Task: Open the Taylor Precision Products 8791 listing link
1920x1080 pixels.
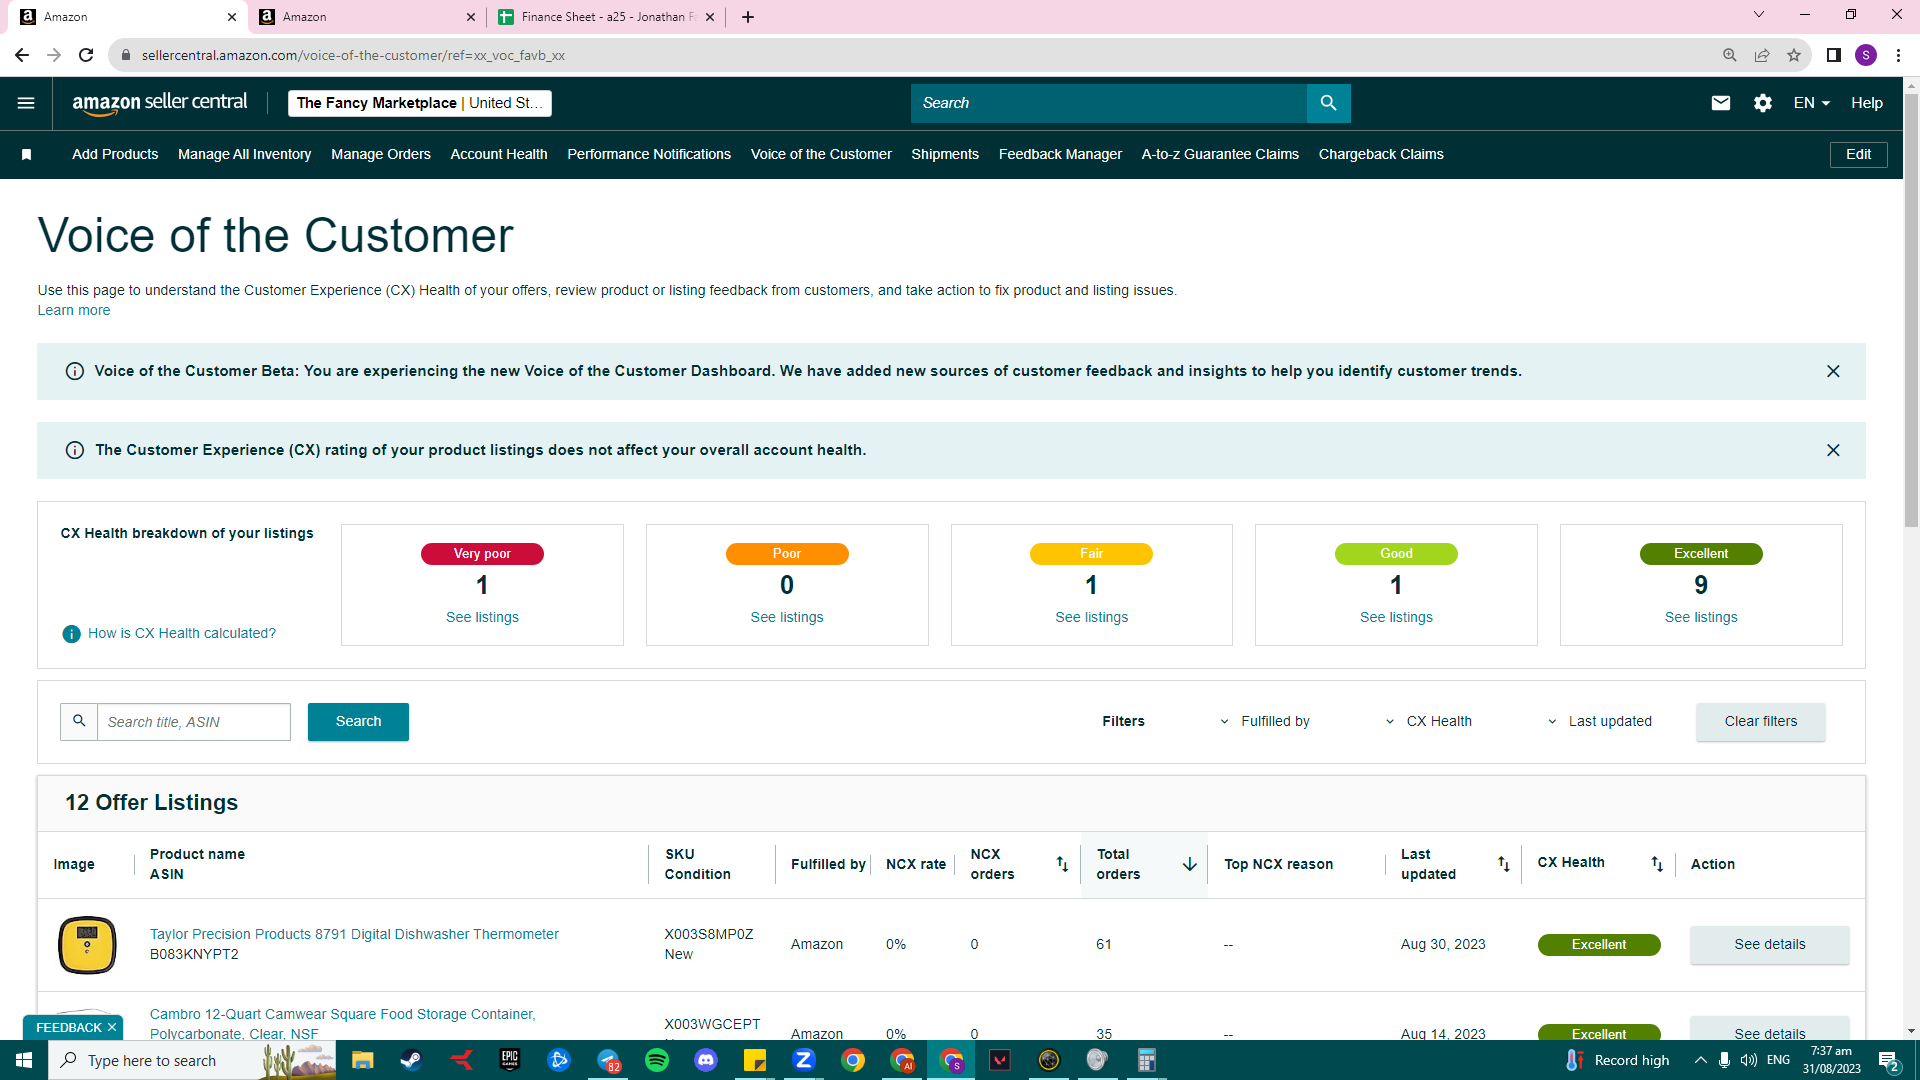Action: (354, 935)
